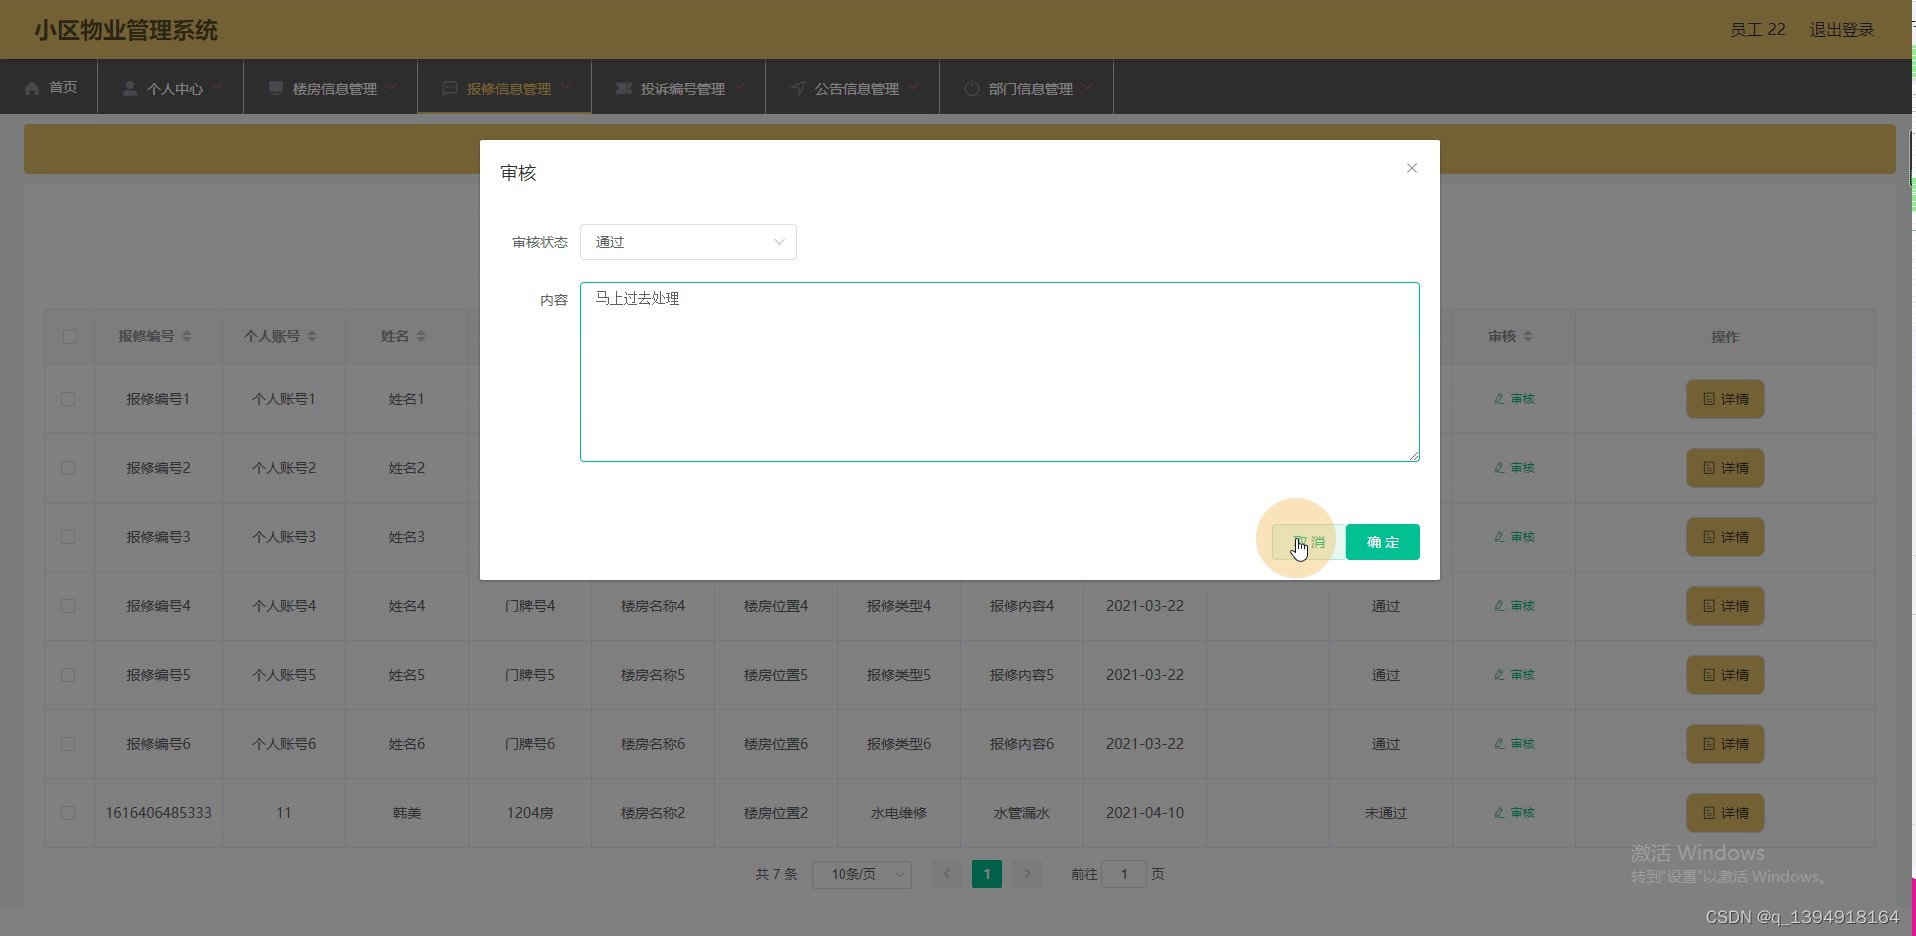
Task: Open the 公告信息管理 menu
Action: tap(853, 88)
